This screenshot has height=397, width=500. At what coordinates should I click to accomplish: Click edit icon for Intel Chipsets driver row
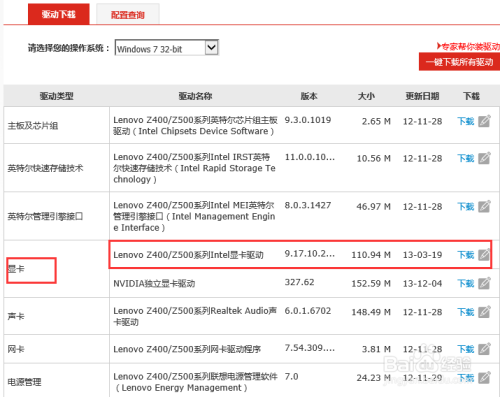pyautogui.click(x=484, y=121)
